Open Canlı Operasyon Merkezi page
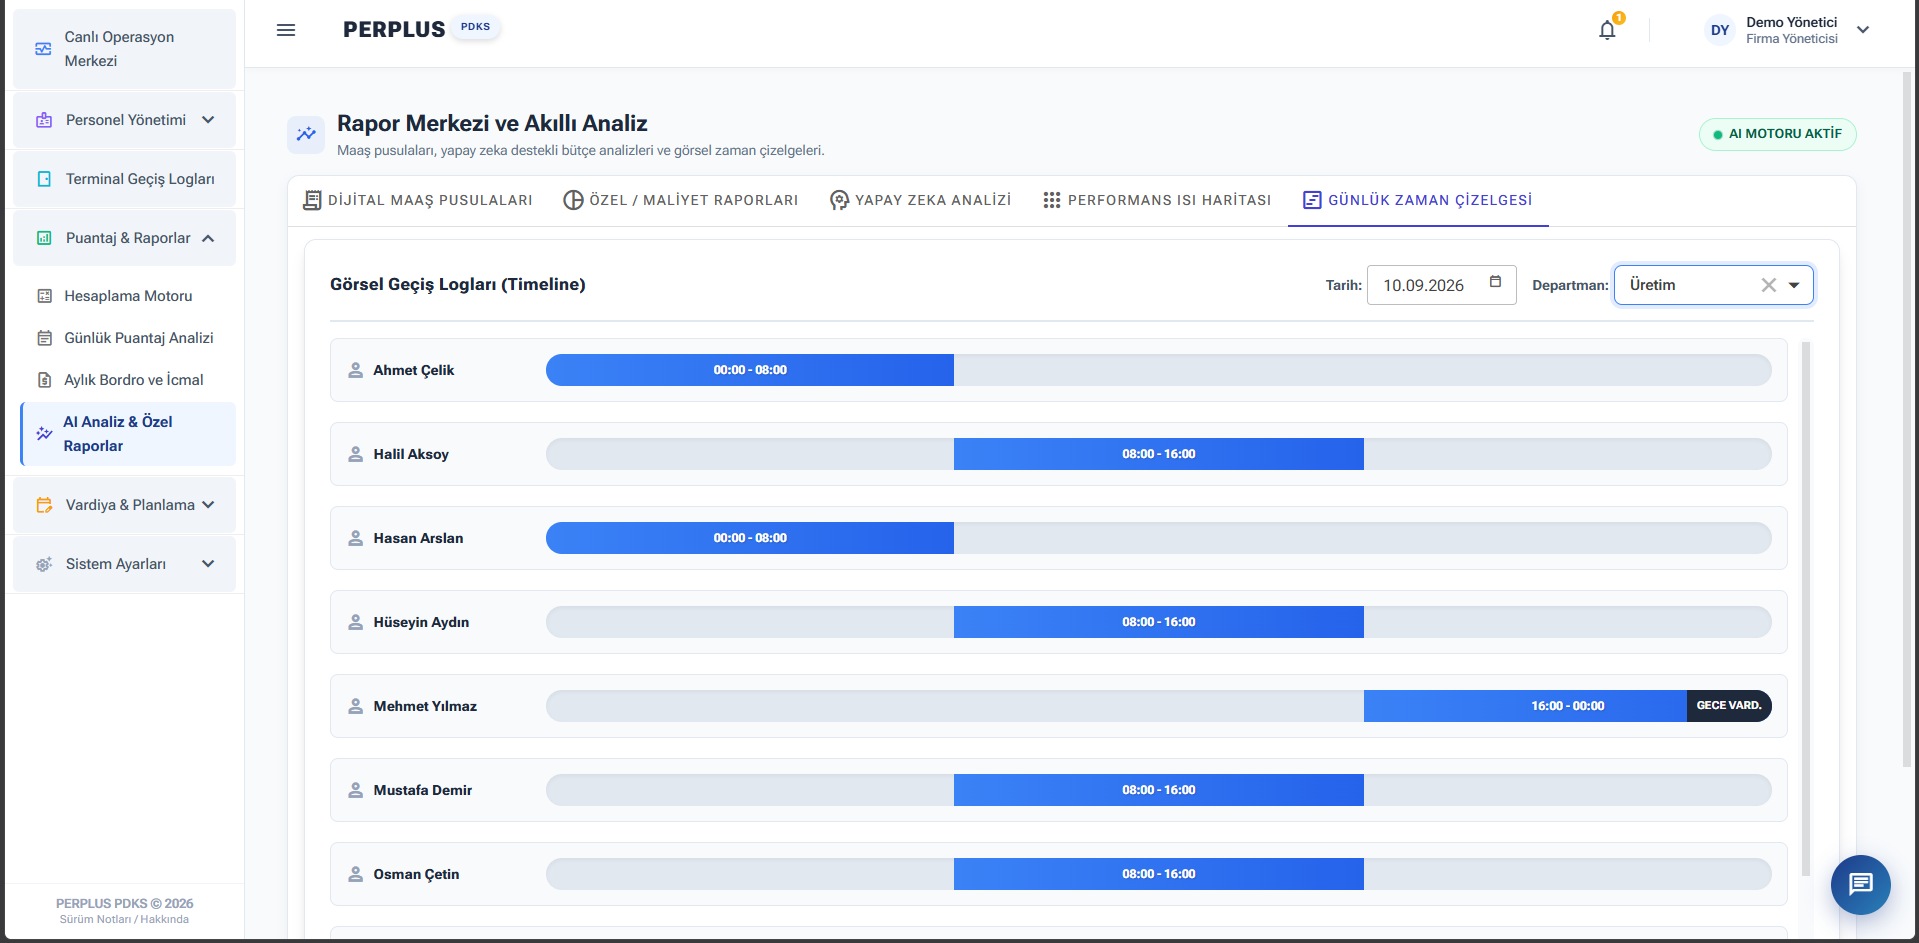The image size is (1919, 943). click(x=124, y=49)
